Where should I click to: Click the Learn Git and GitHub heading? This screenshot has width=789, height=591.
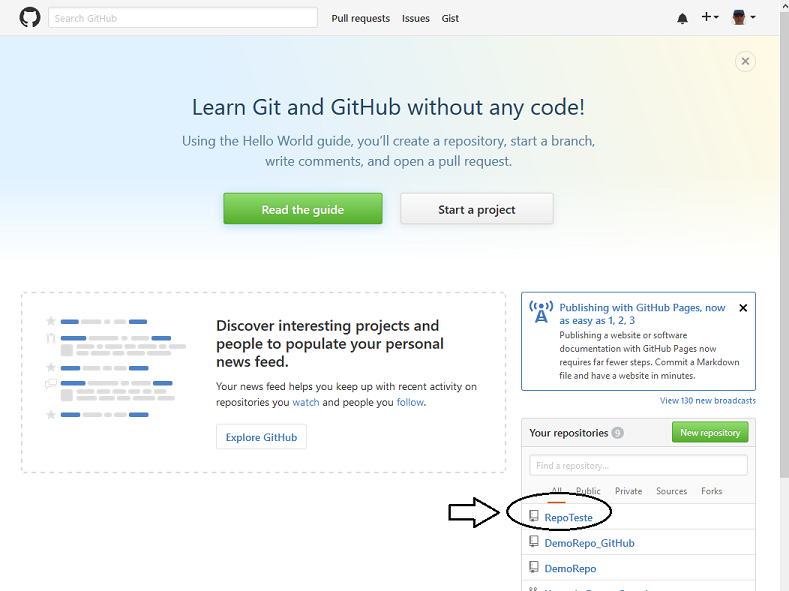pyautogui.click(x=388, y=108)
